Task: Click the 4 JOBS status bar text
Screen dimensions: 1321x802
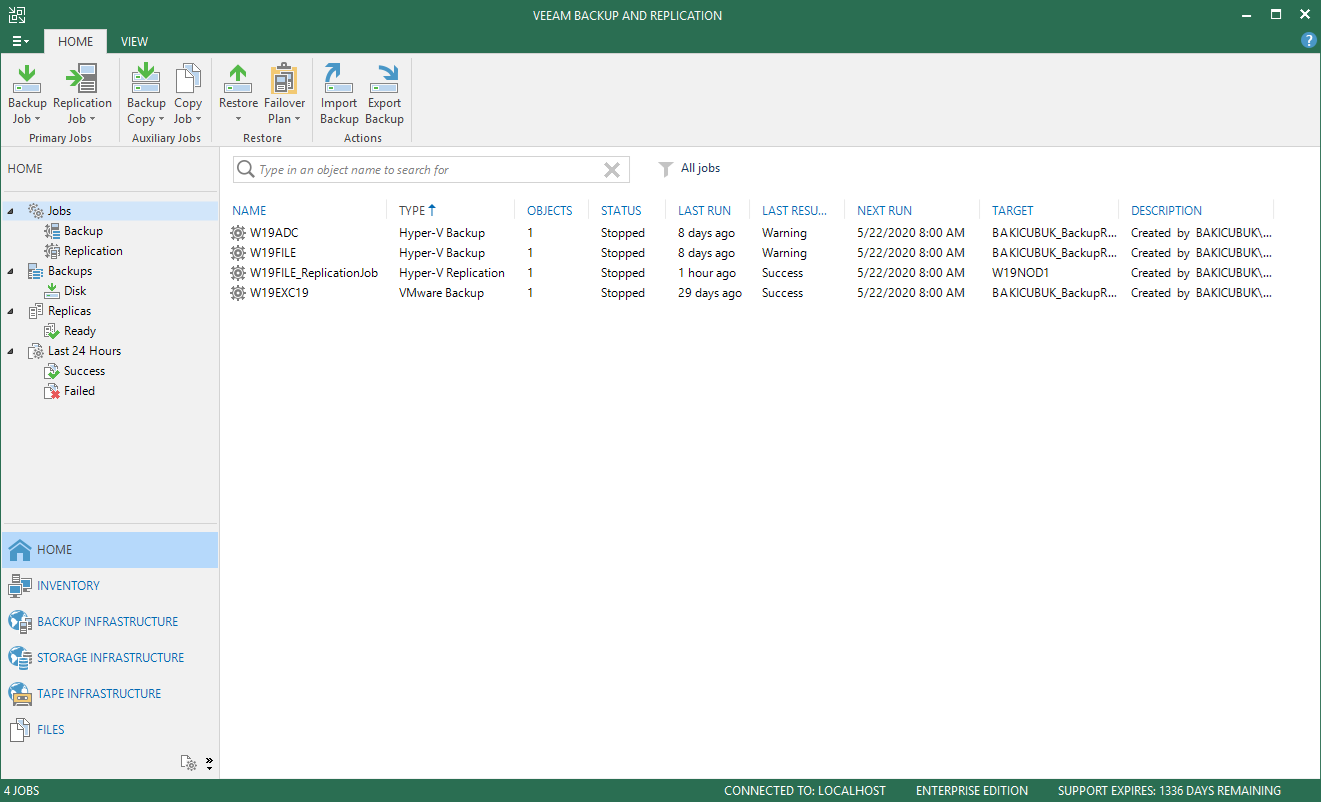Action: (x=22, y=791)
